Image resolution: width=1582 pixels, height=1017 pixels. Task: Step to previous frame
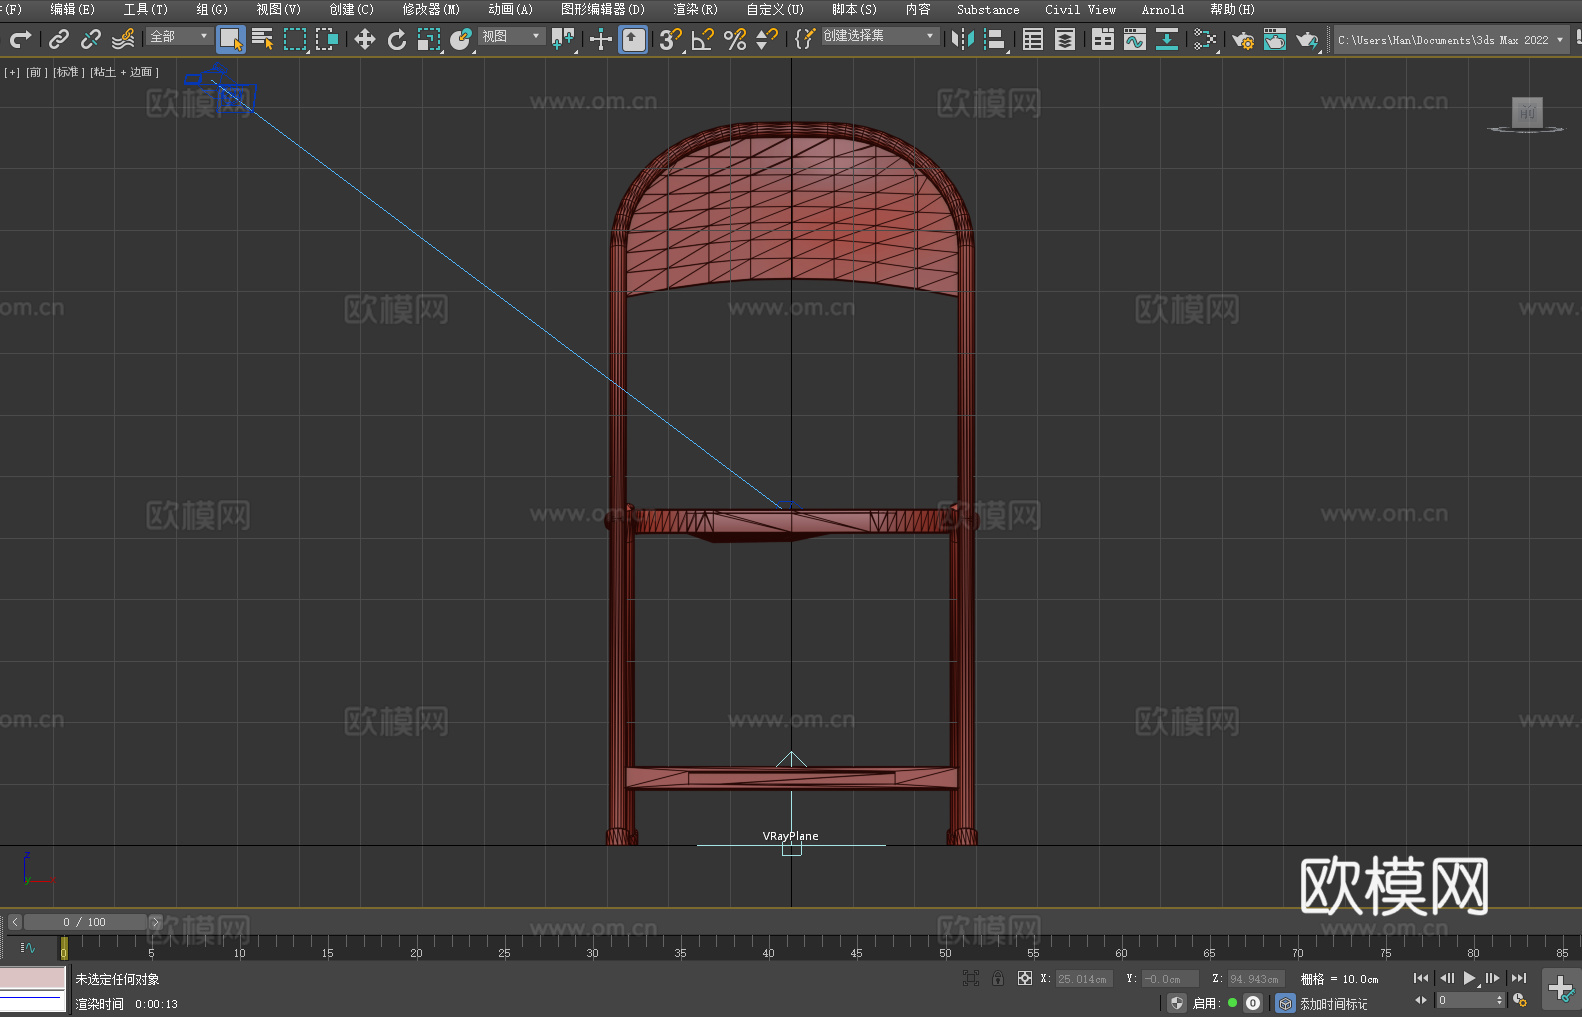pos(1446,978)
